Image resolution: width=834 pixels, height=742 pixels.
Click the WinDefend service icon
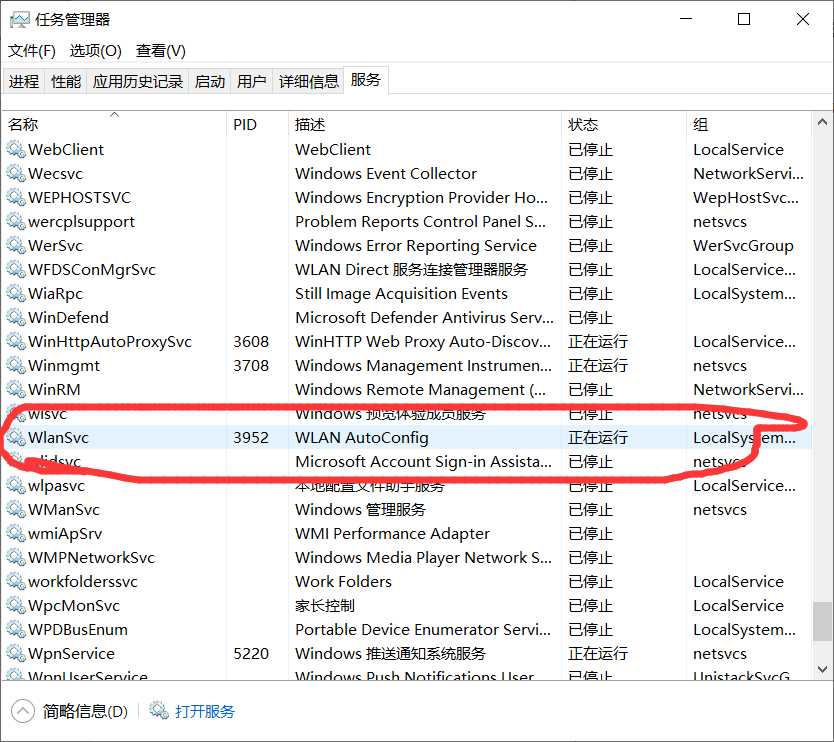16,317
